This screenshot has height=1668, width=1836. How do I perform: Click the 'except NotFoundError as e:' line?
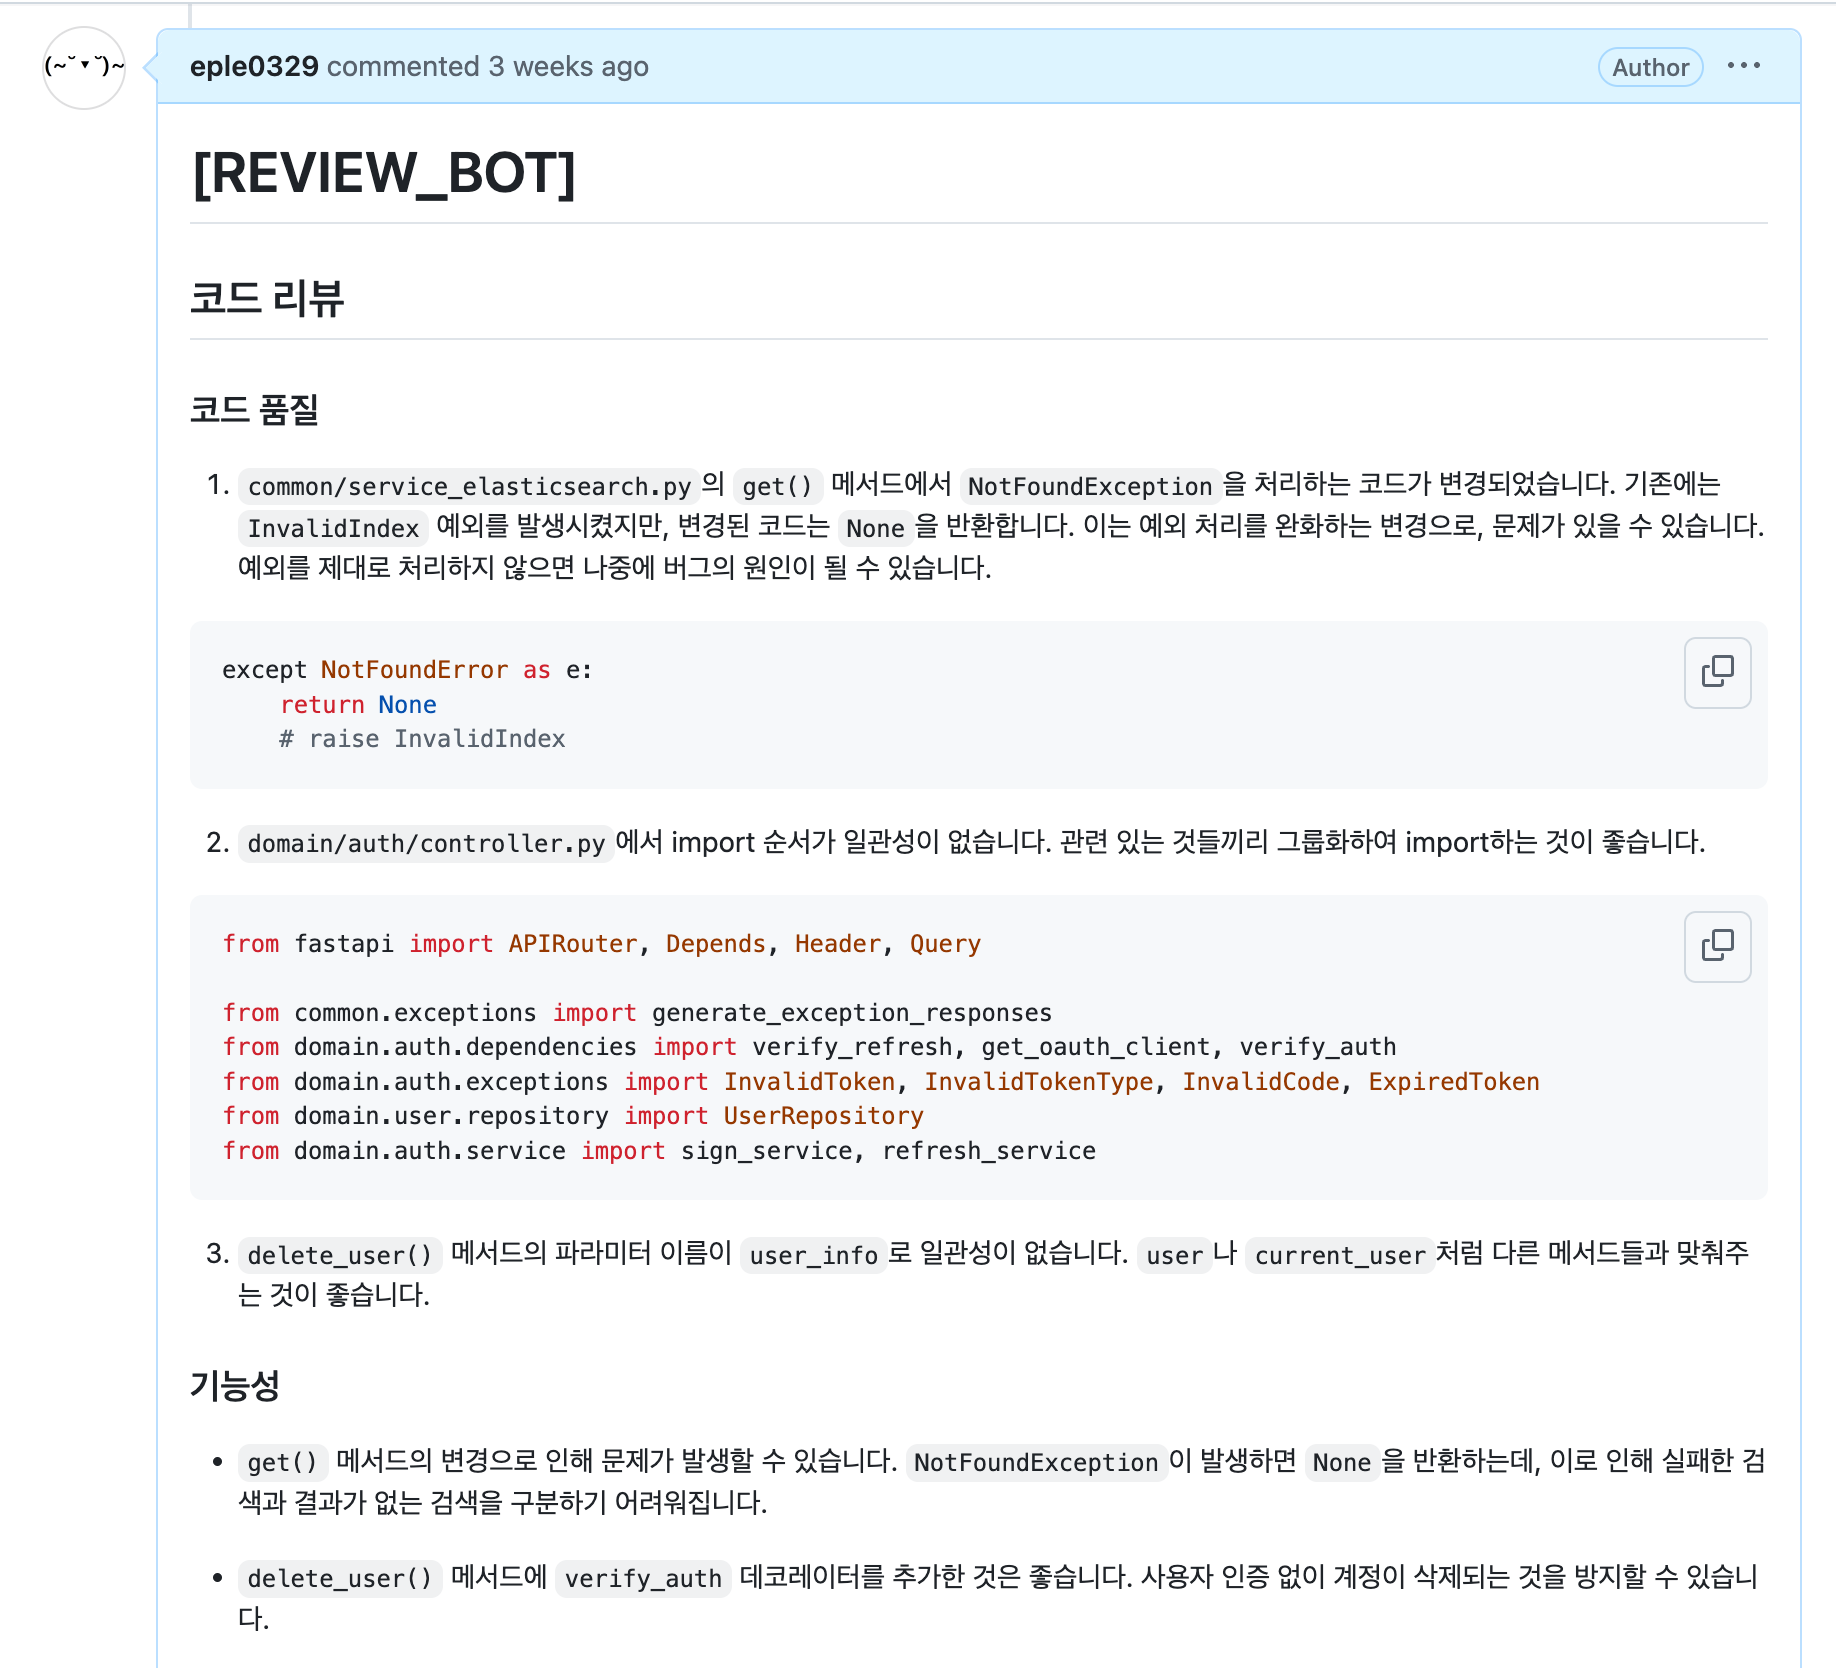pos(407,669)
